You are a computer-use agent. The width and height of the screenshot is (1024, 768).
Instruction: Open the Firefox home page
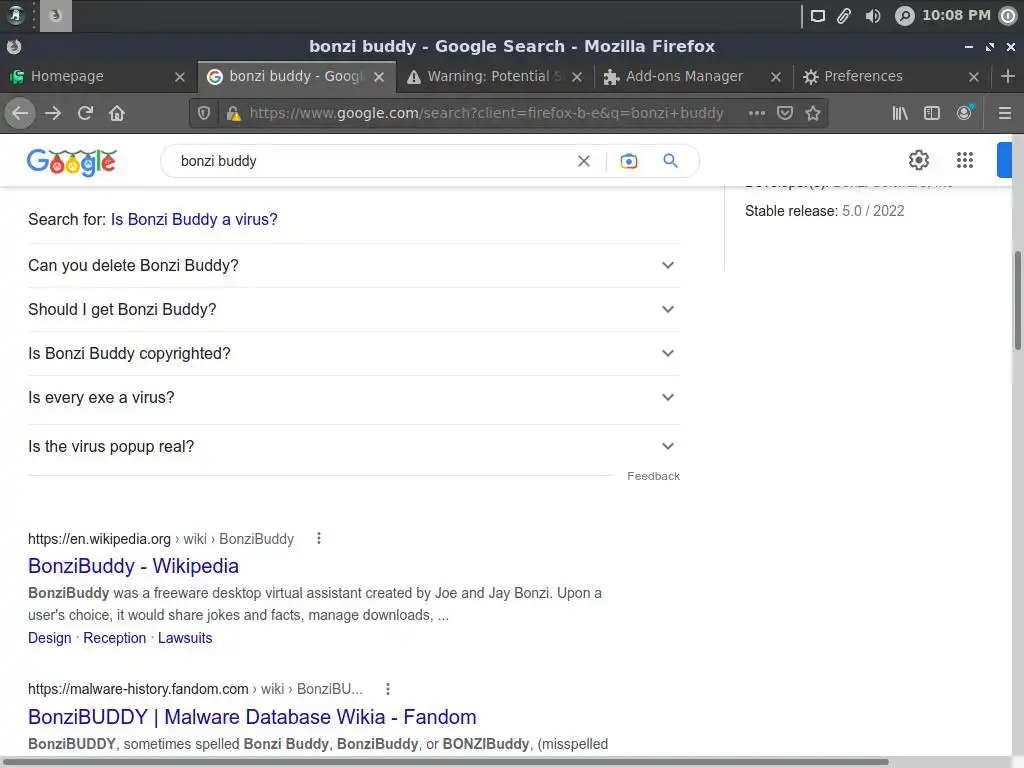point(117,114)
